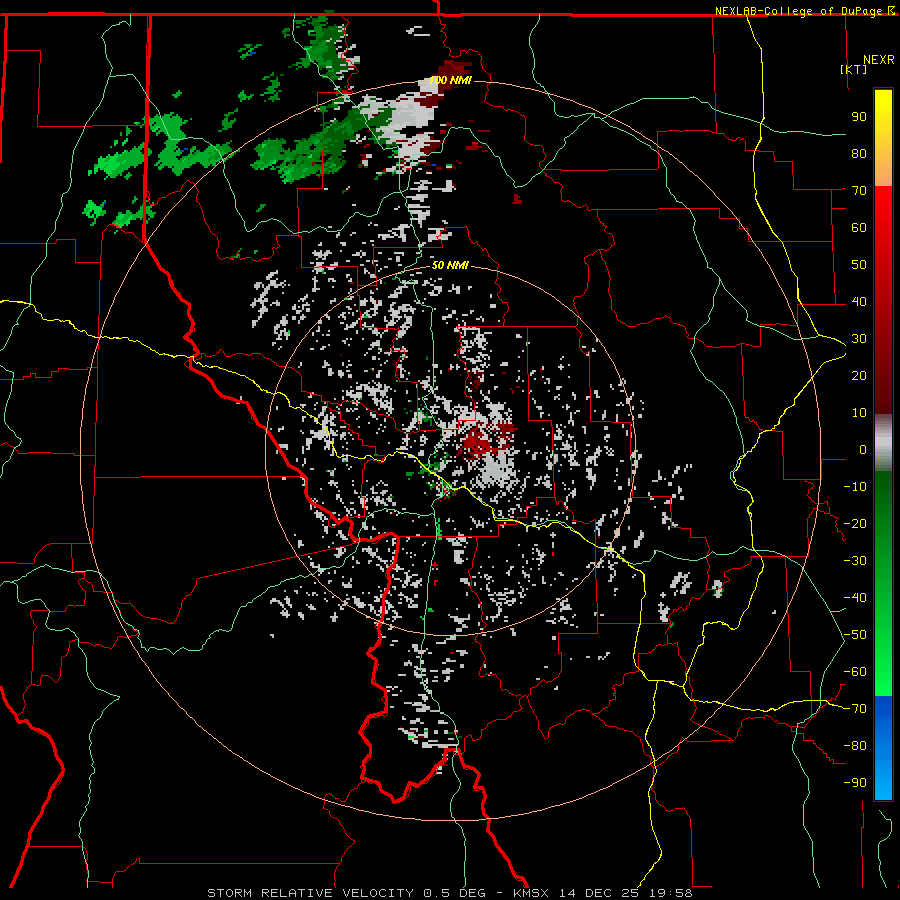Click the 80 knot scale label

point(859,154)
